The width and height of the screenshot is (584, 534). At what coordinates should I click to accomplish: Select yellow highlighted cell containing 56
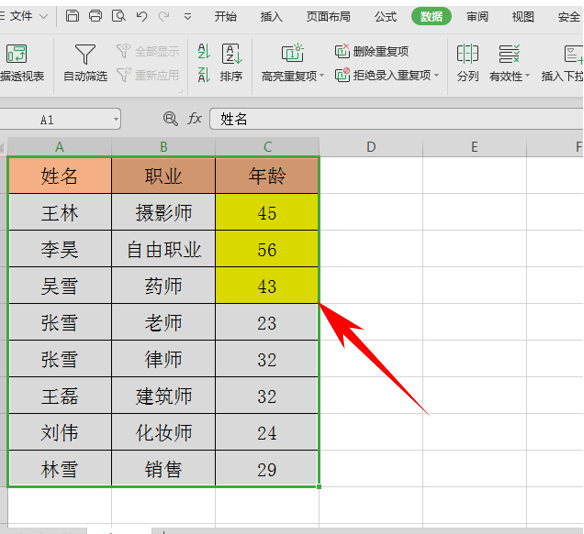267,249
